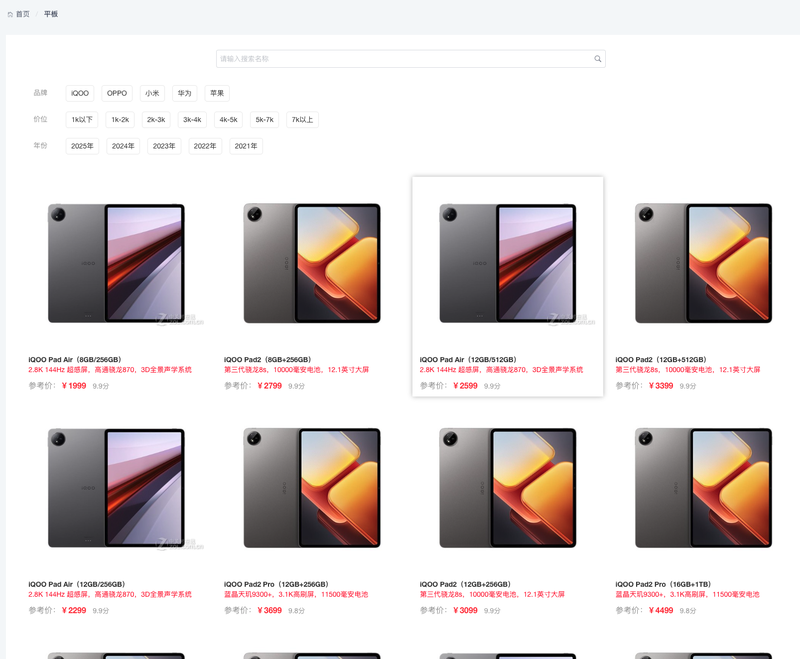Image resolution: width=800 pixels, height=659 pixels.
Task: Click red description under iQOO Pad Air (12GB/256GB)
Action: point(110,594)
